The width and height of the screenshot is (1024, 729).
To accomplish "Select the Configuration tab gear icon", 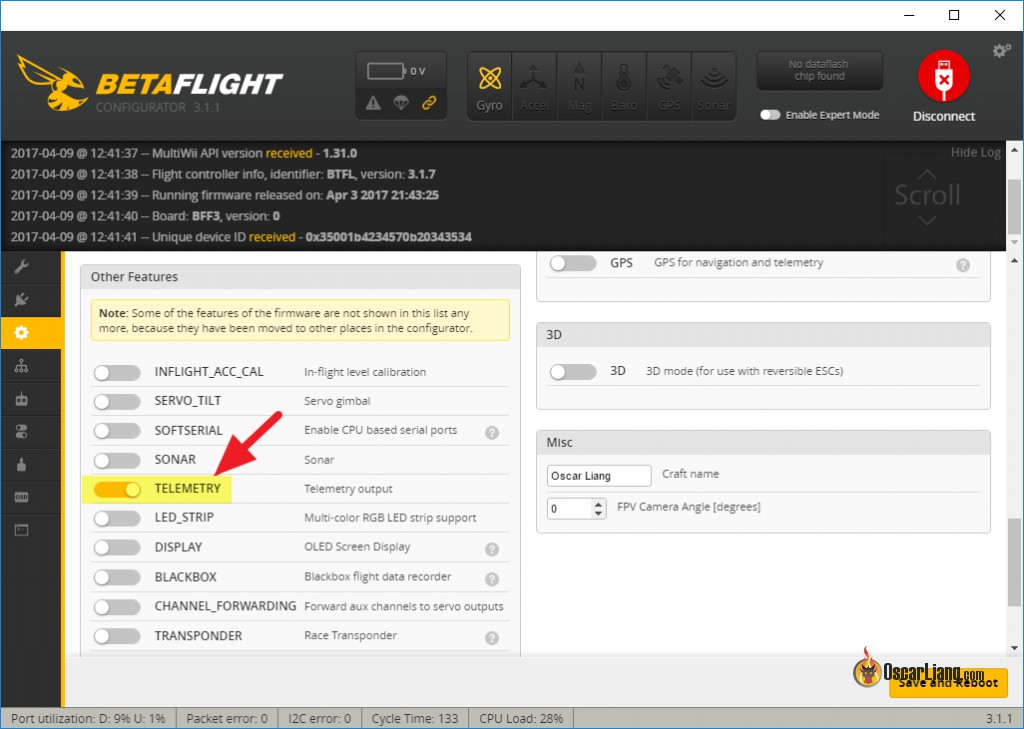I will (22, 332).
